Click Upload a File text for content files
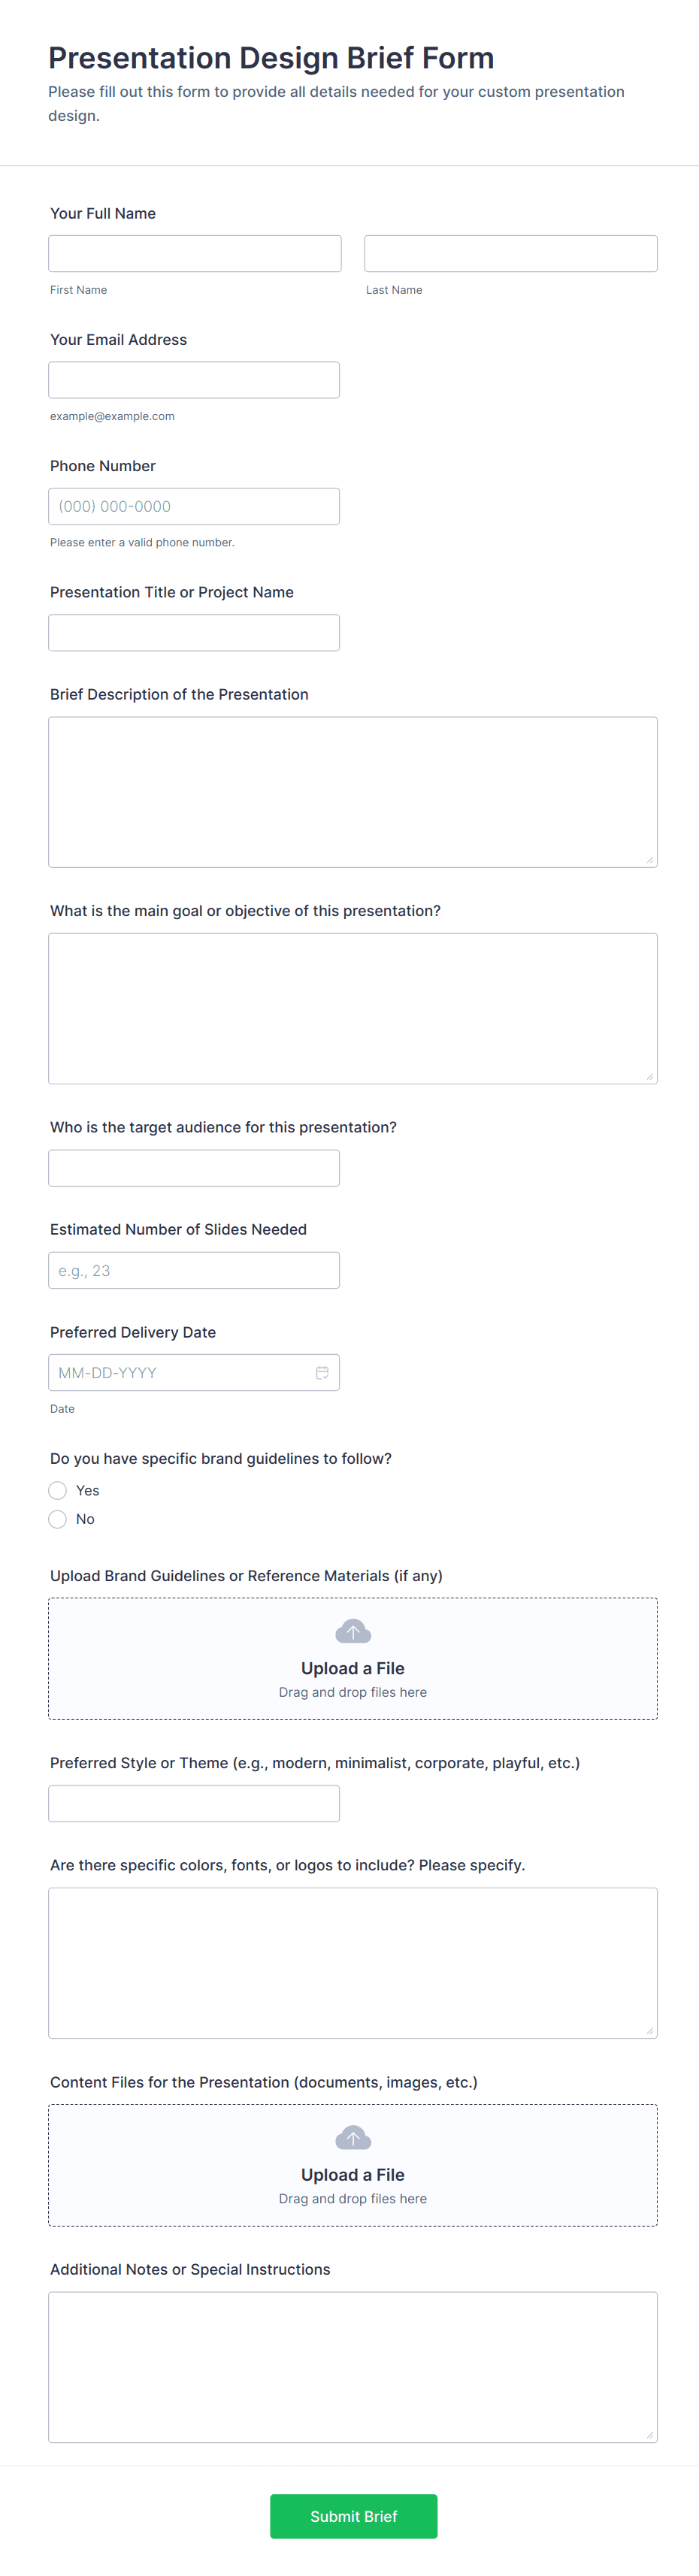The image size is (699, 2576). pyautogui.click(x=353, y=2175)
